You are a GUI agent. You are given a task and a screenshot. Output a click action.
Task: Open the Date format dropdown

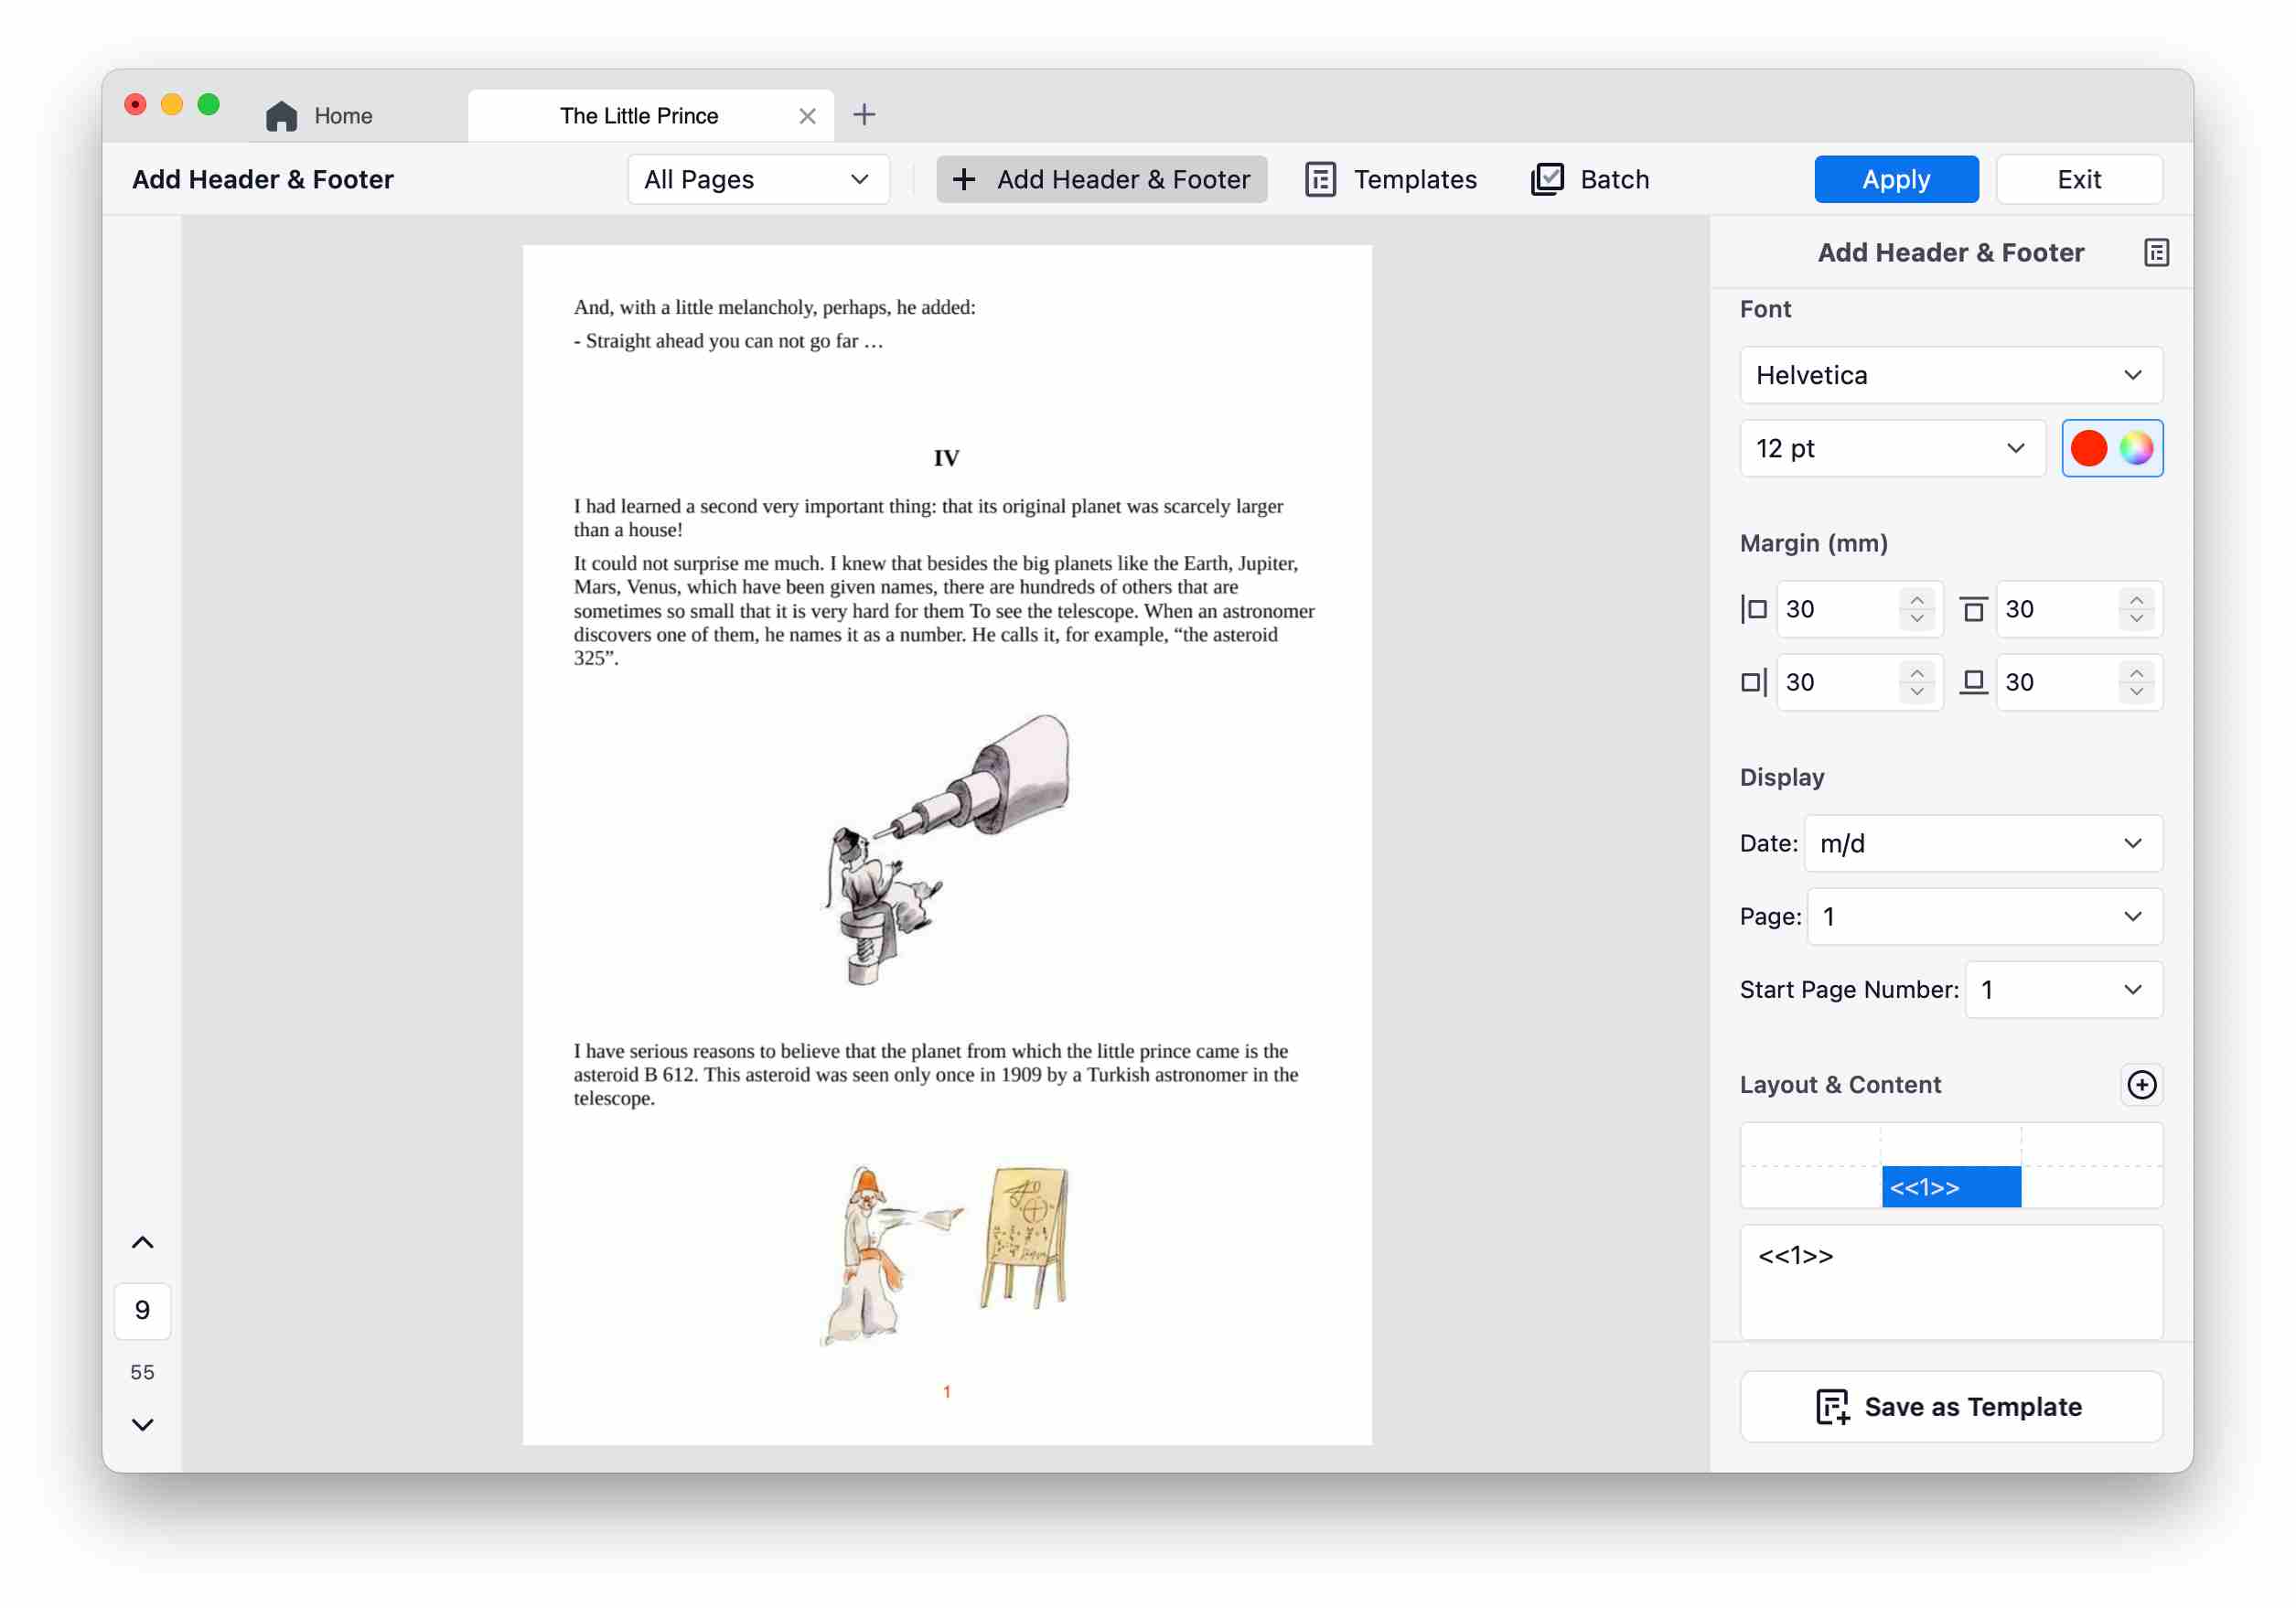(x=1982, y=843)
